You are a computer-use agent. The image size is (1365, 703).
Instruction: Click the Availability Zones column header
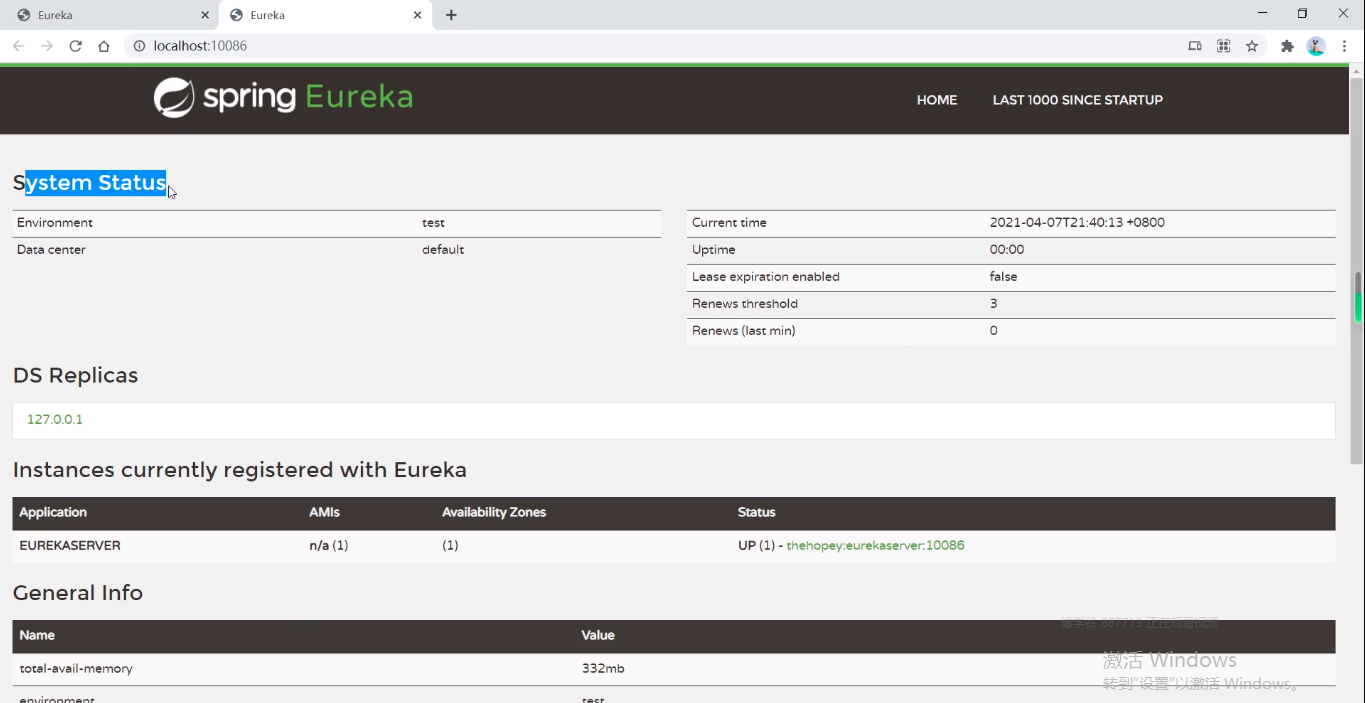point(494,512)
